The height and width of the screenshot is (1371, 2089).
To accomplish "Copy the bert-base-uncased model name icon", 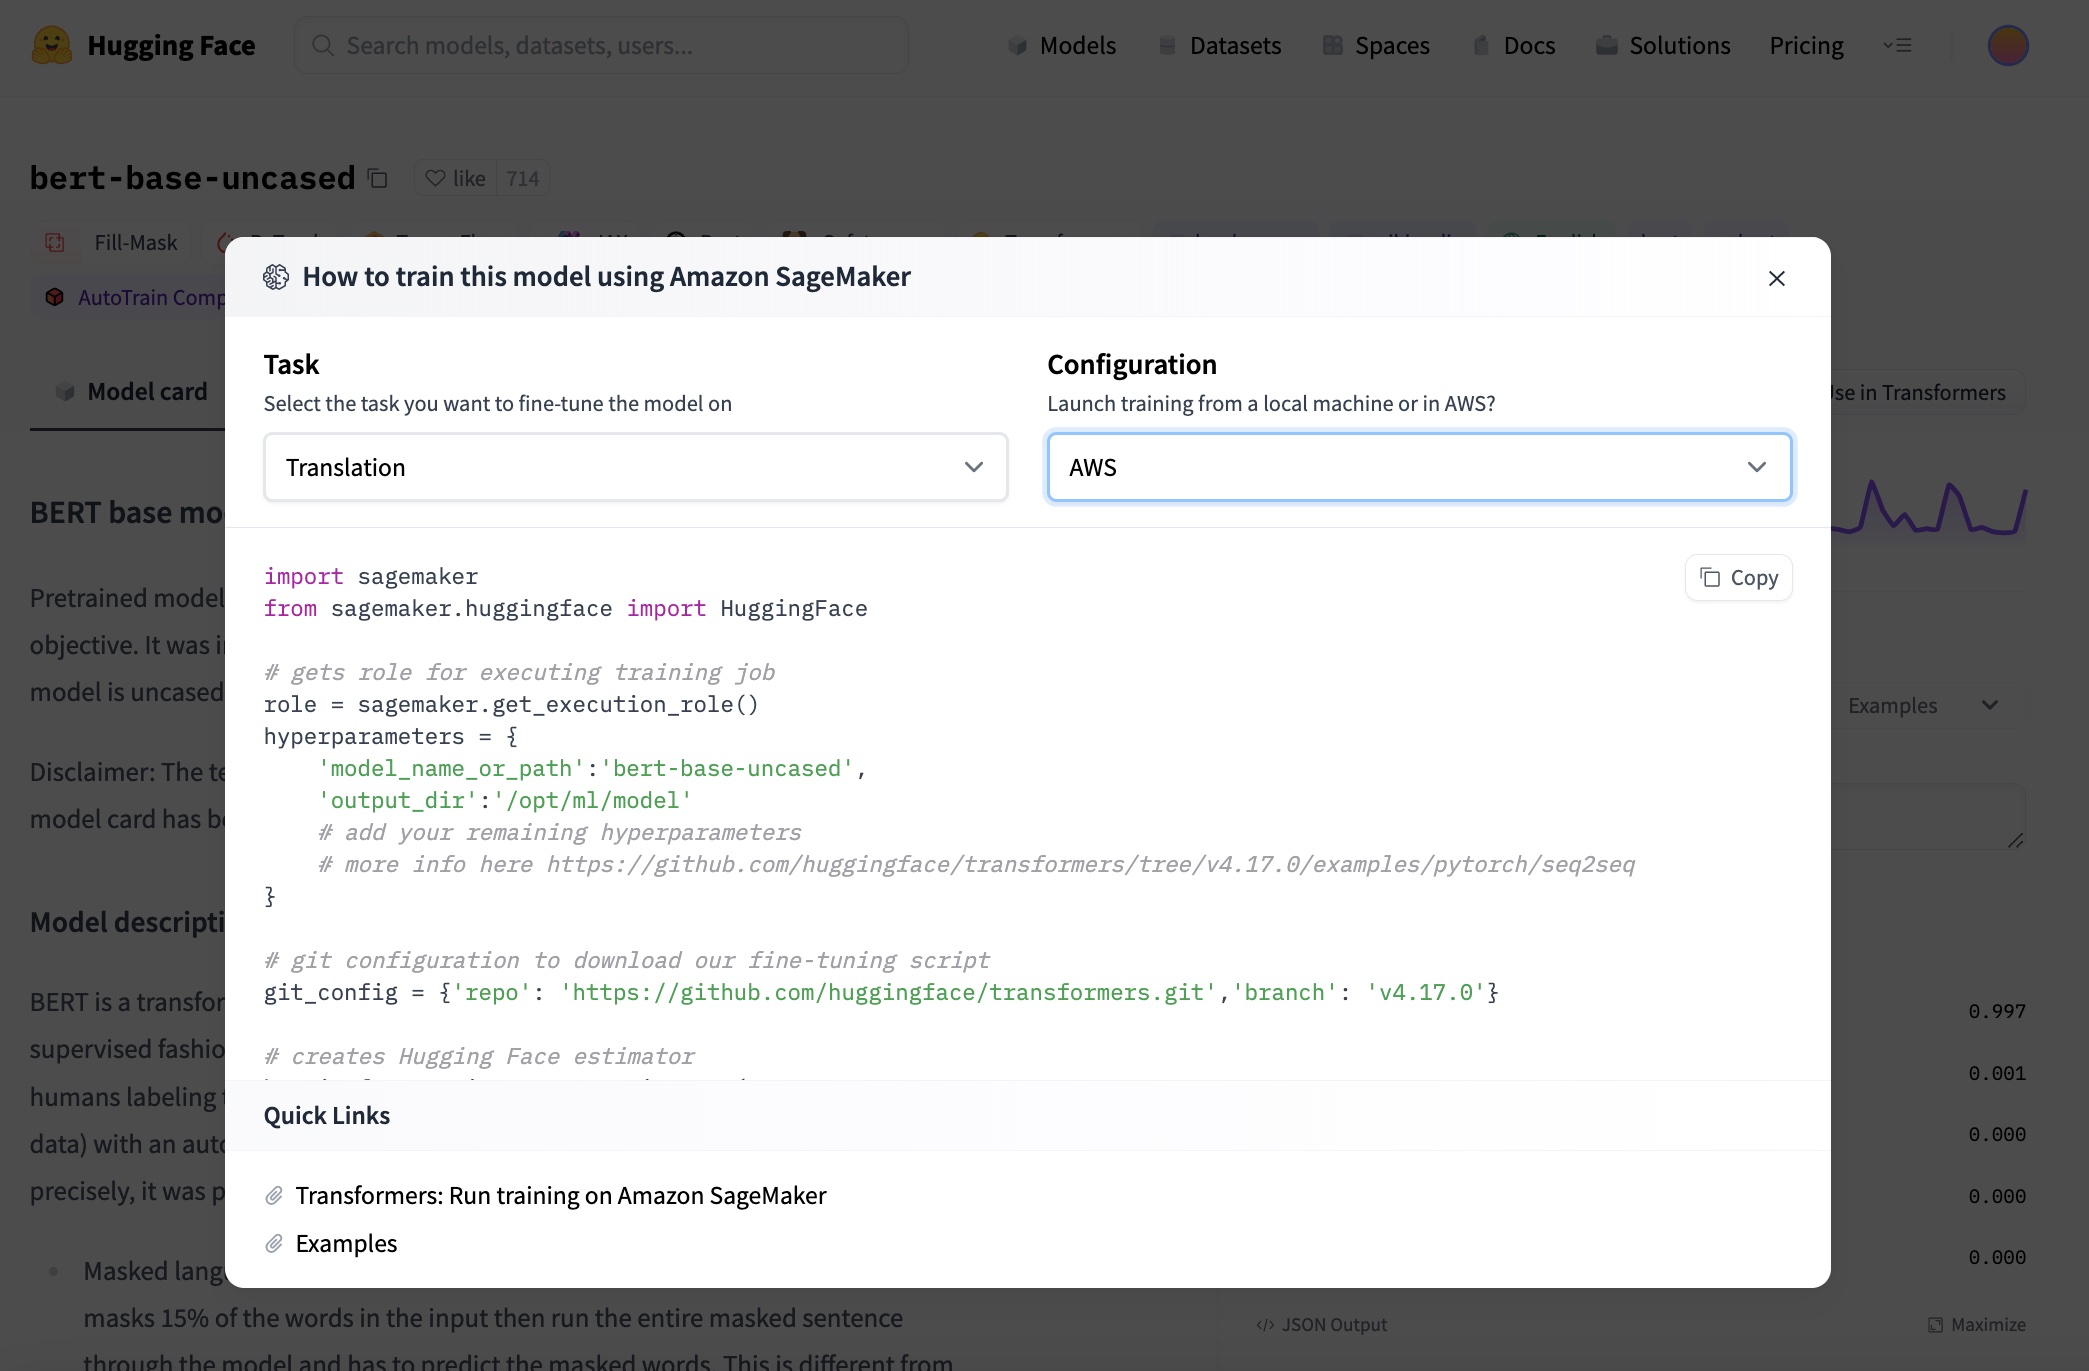I will click(377, 178).
